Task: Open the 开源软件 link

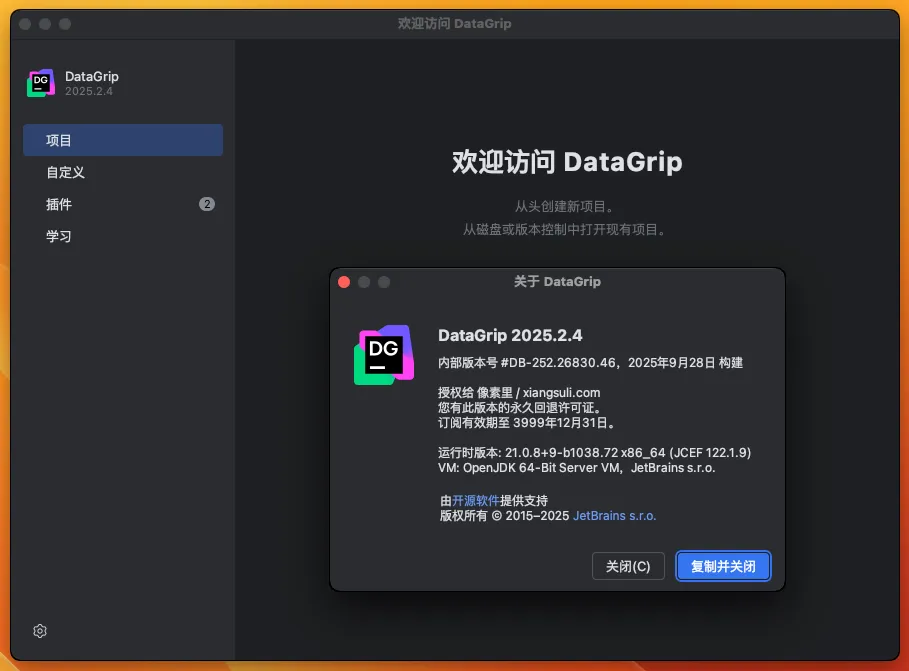Action: coord(475,500)
